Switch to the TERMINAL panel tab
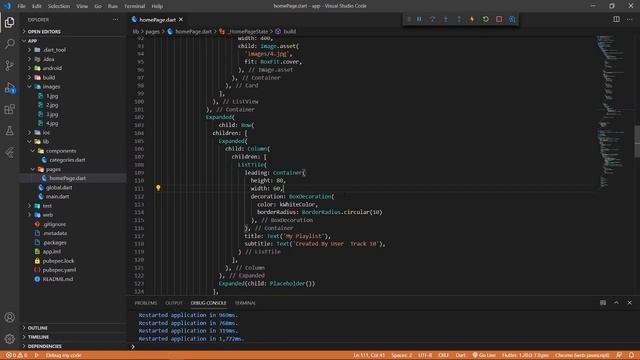The width and height of the screenshot is (640, 360). (x=245, y=303)
